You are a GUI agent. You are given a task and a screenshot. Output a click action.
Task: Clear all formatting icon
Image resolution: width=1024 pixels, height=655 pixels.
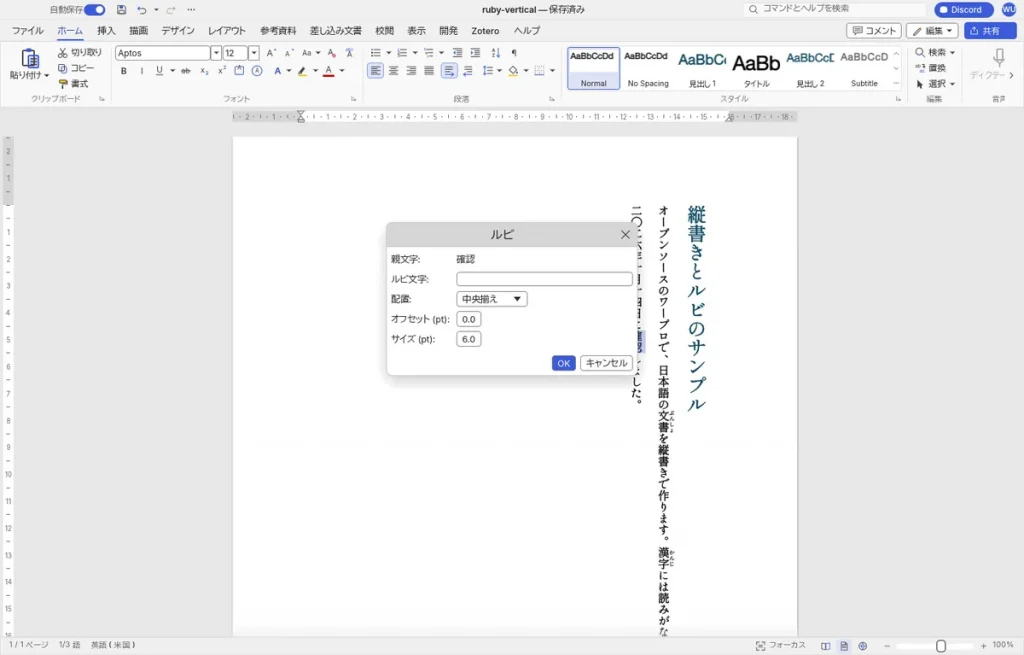332,53
